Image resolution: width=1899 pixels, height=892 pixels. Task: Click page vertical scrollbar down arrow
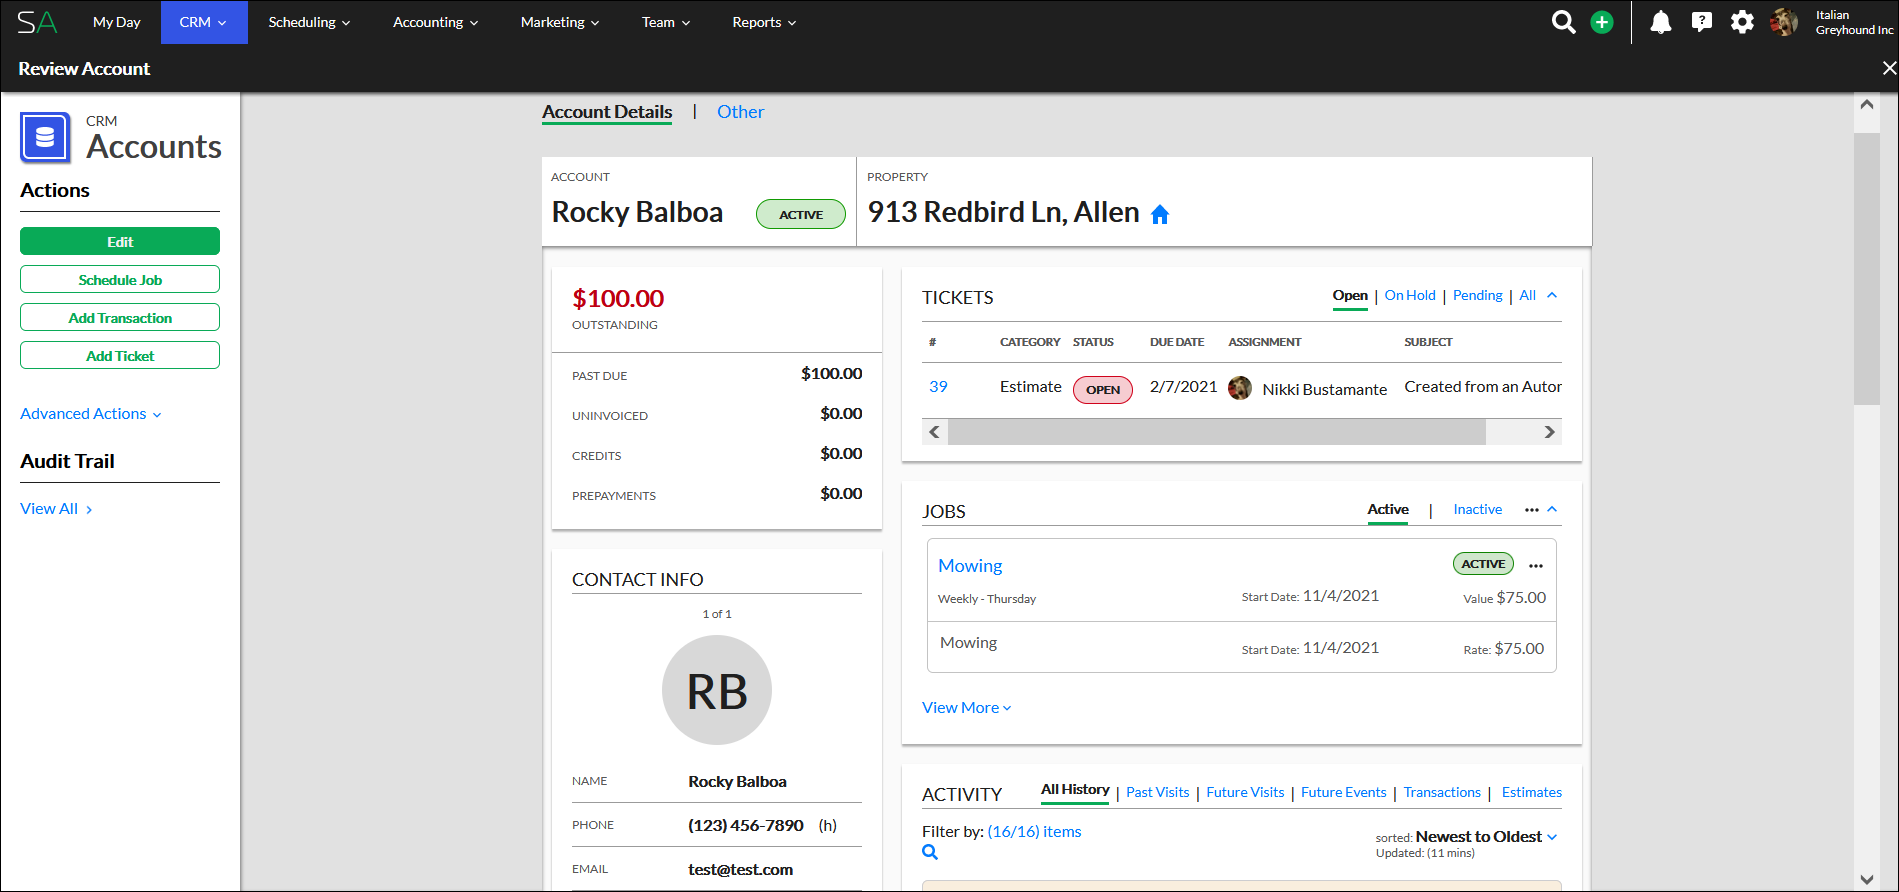1867,879
